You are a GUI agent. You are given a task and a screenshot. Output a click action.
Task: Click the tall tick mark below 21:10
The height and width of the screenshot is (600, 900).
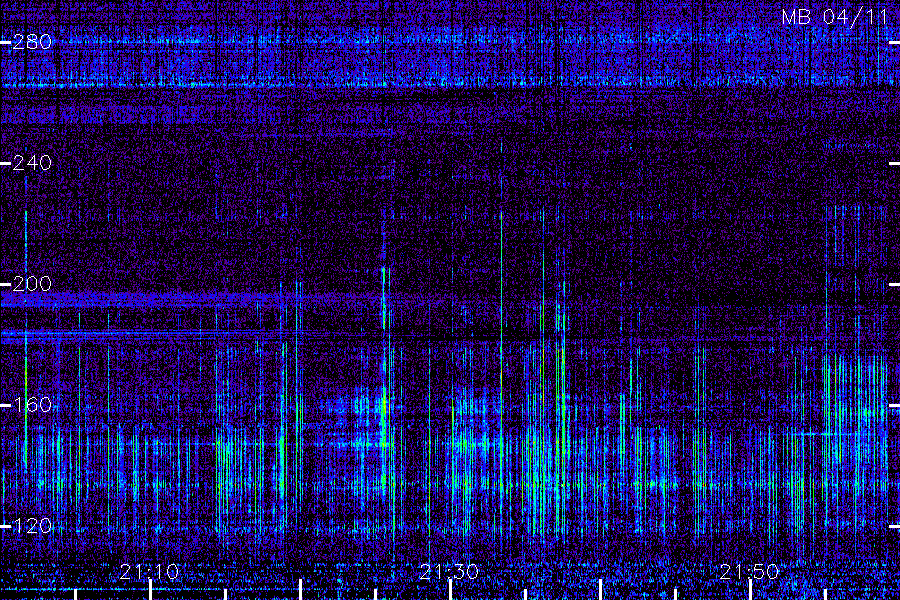[x=150, y=590]
